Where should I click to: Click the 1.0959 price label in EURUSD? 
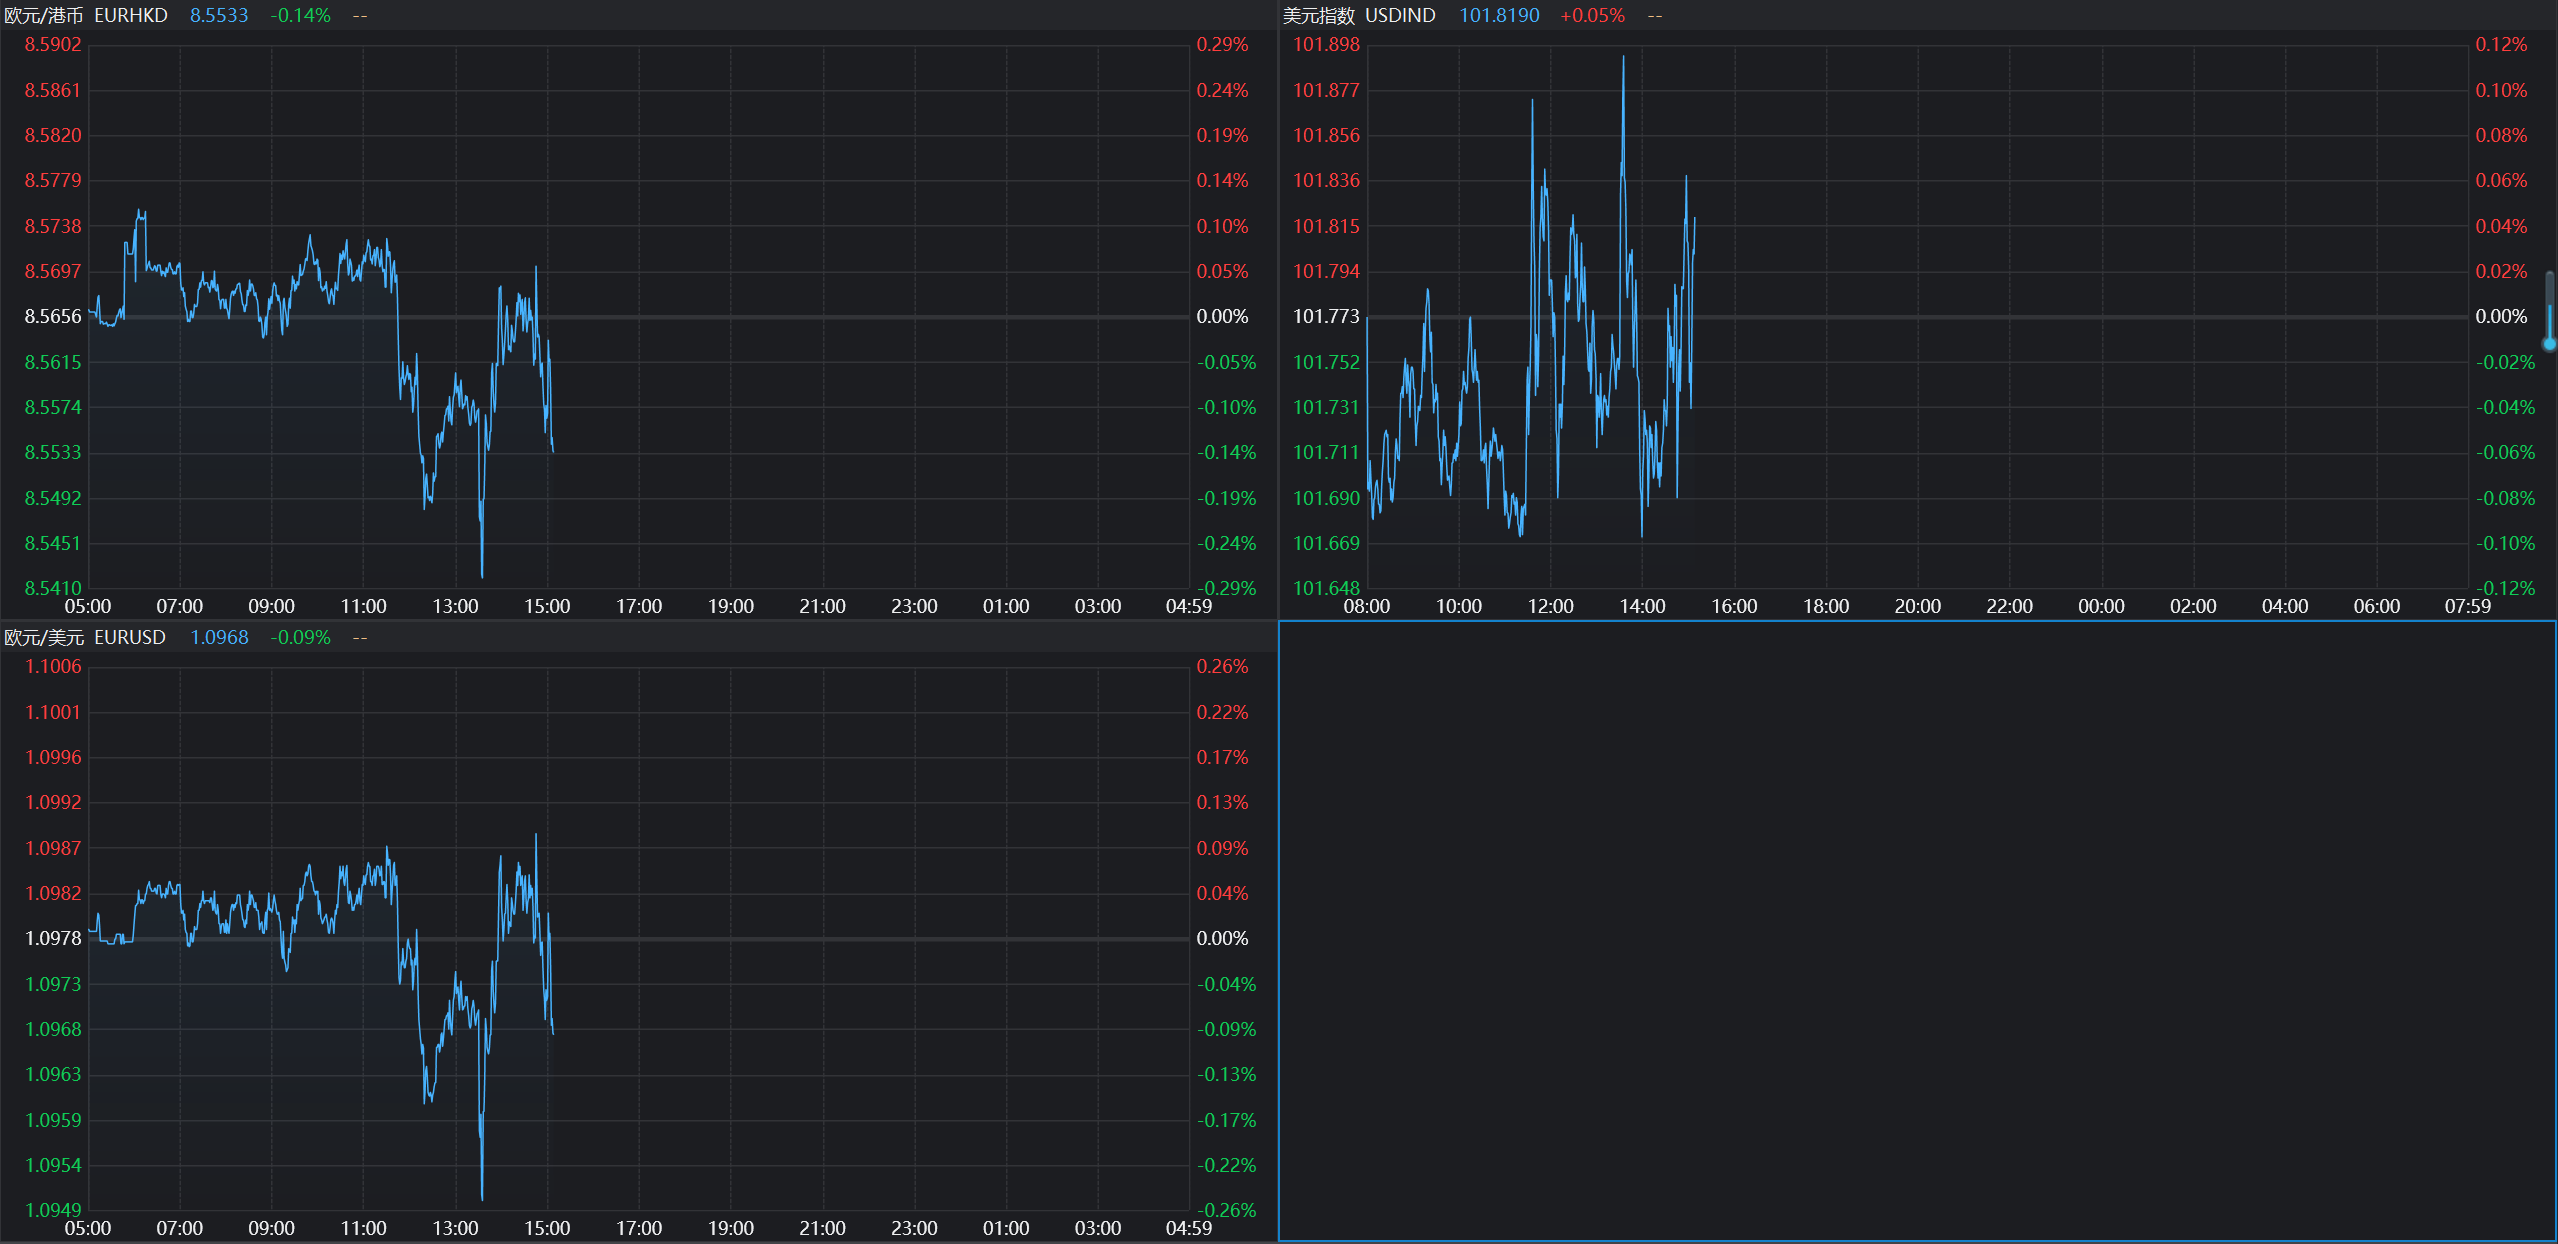pos(53,1121)
